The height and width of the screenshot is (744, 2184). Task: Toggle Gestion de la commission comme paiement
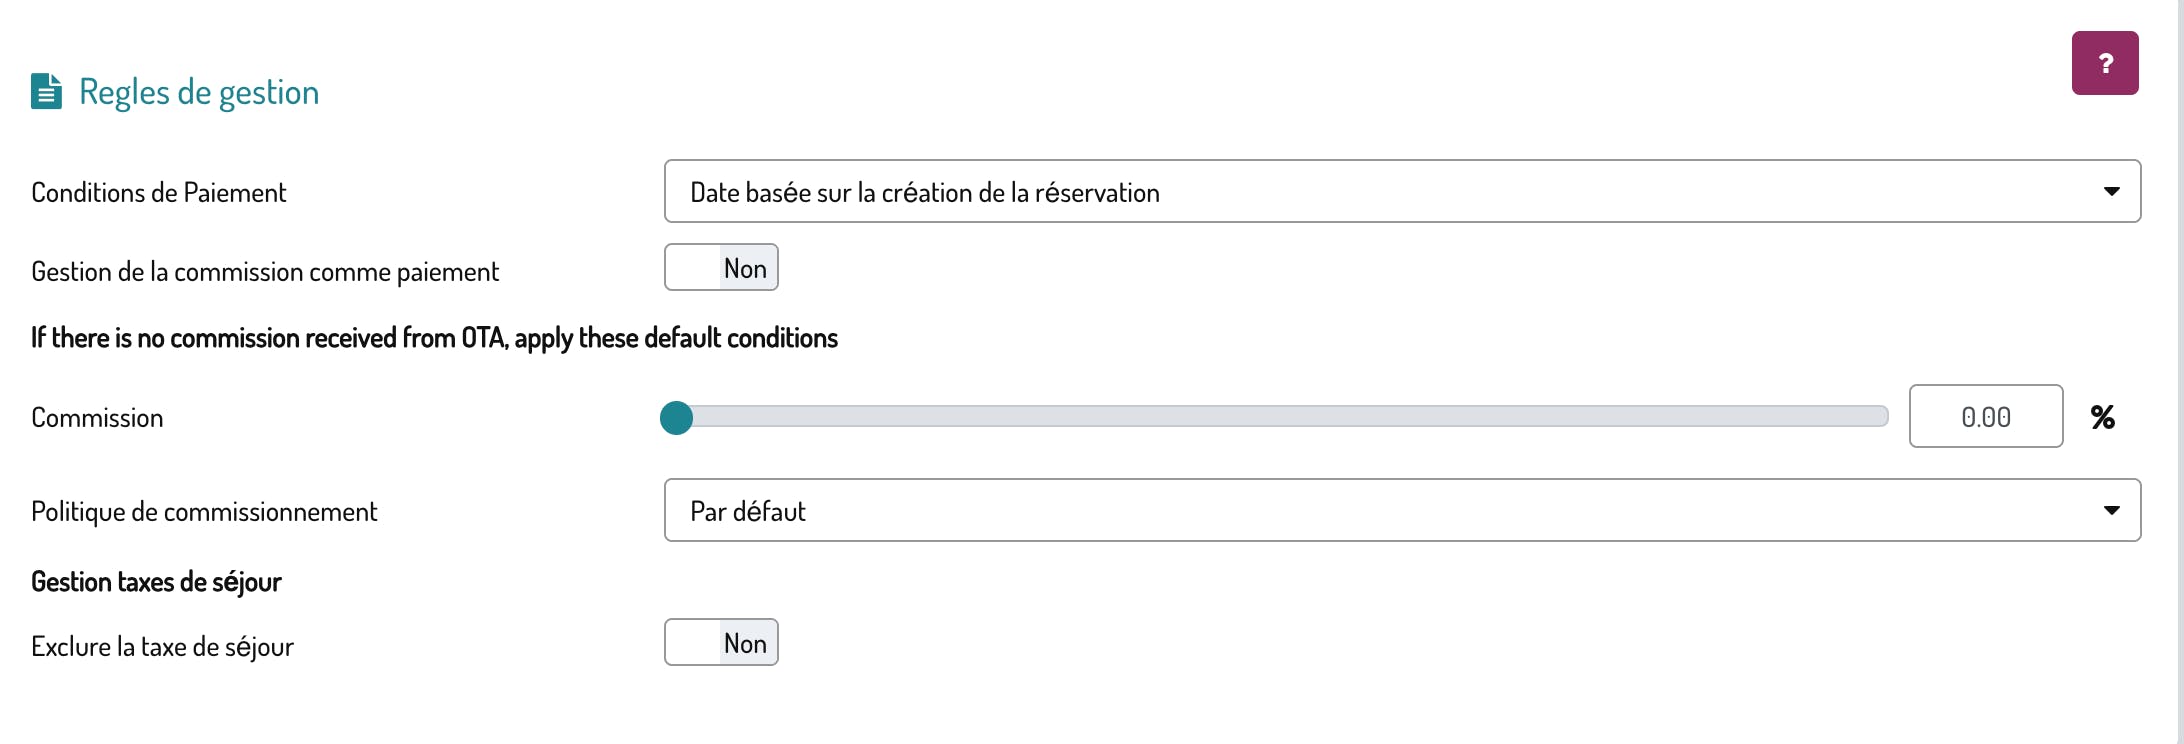coord(721,268)
